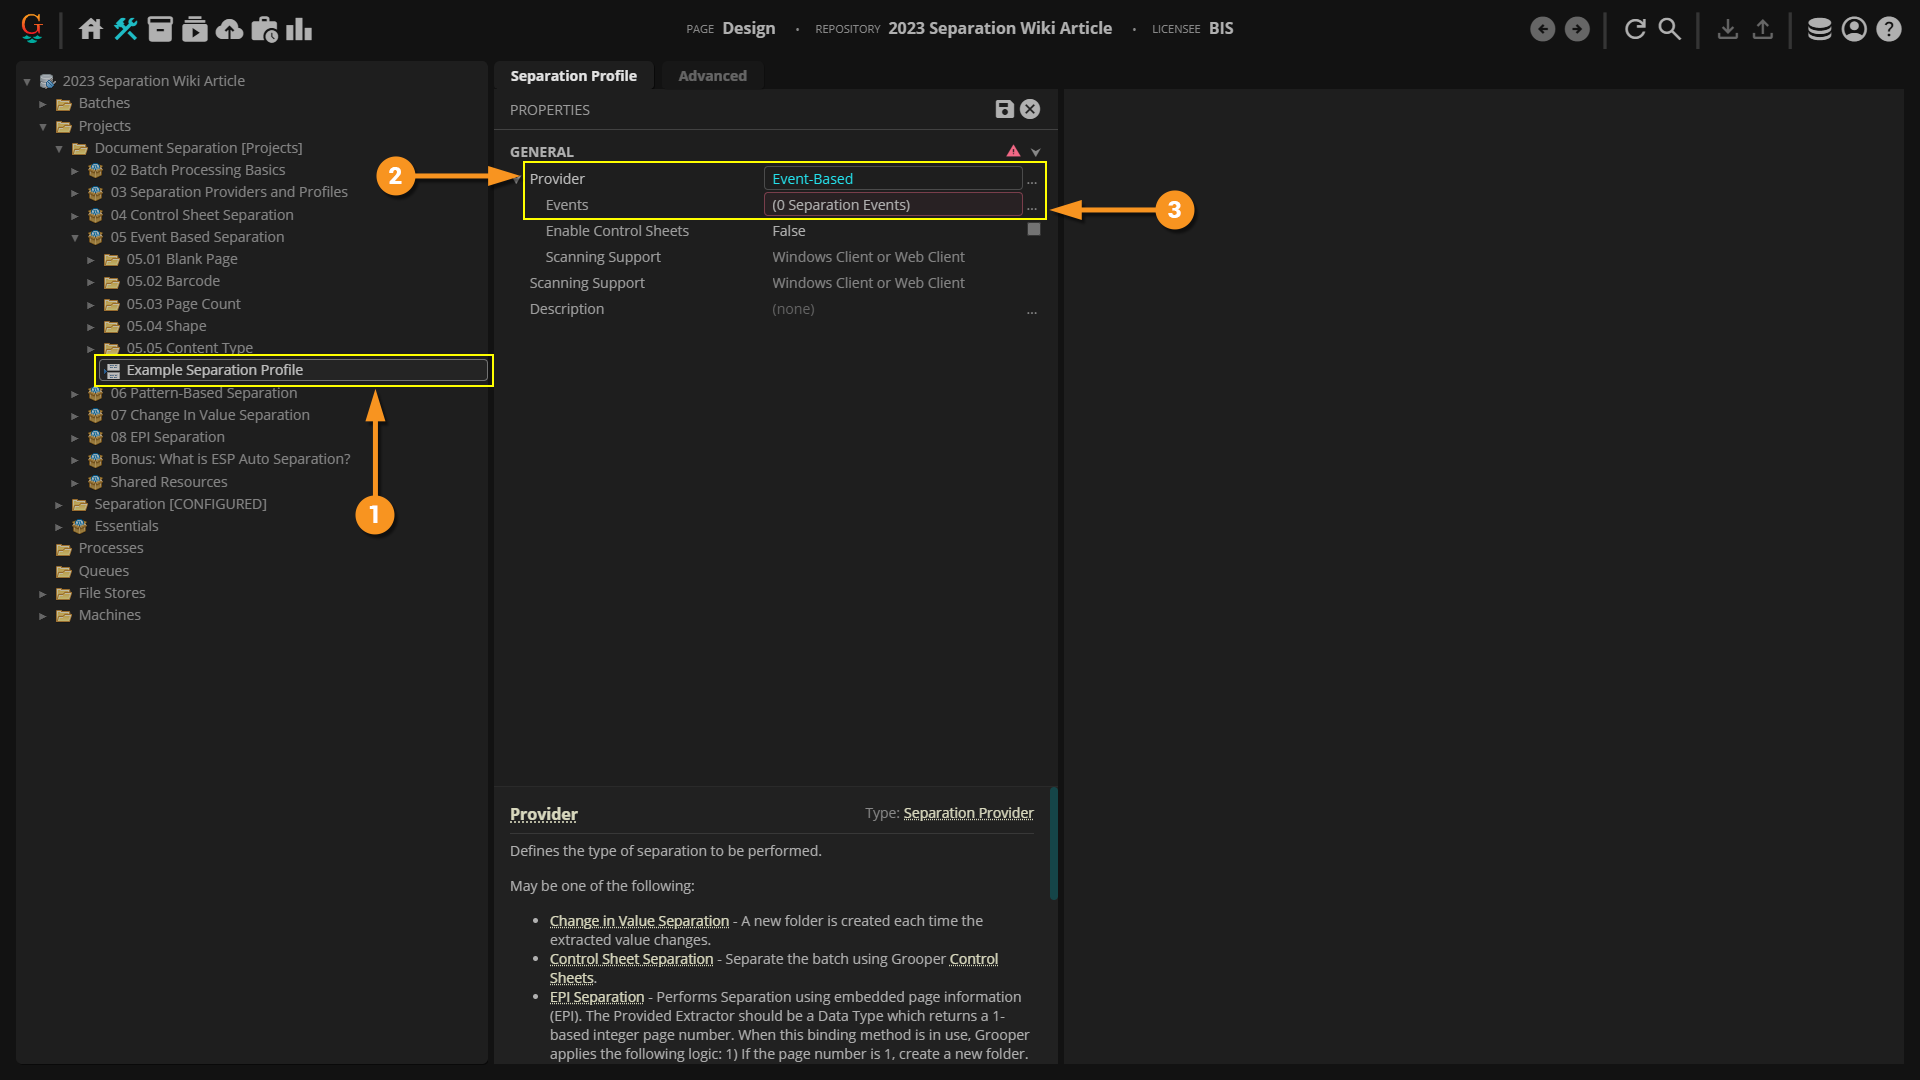Viewport: 1920px width, 1080px height.
Task: Open the Home page icon
Action: 91,29
